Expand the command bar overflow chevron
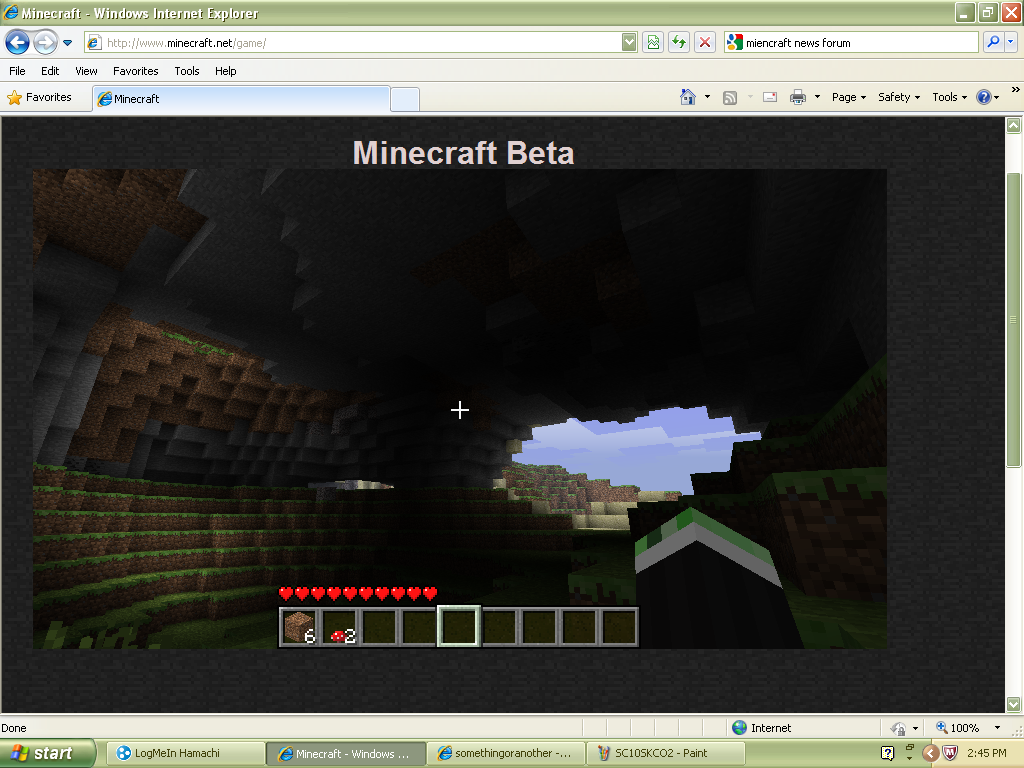Viewport: 1024px width, 768px height. (1016, 89)
